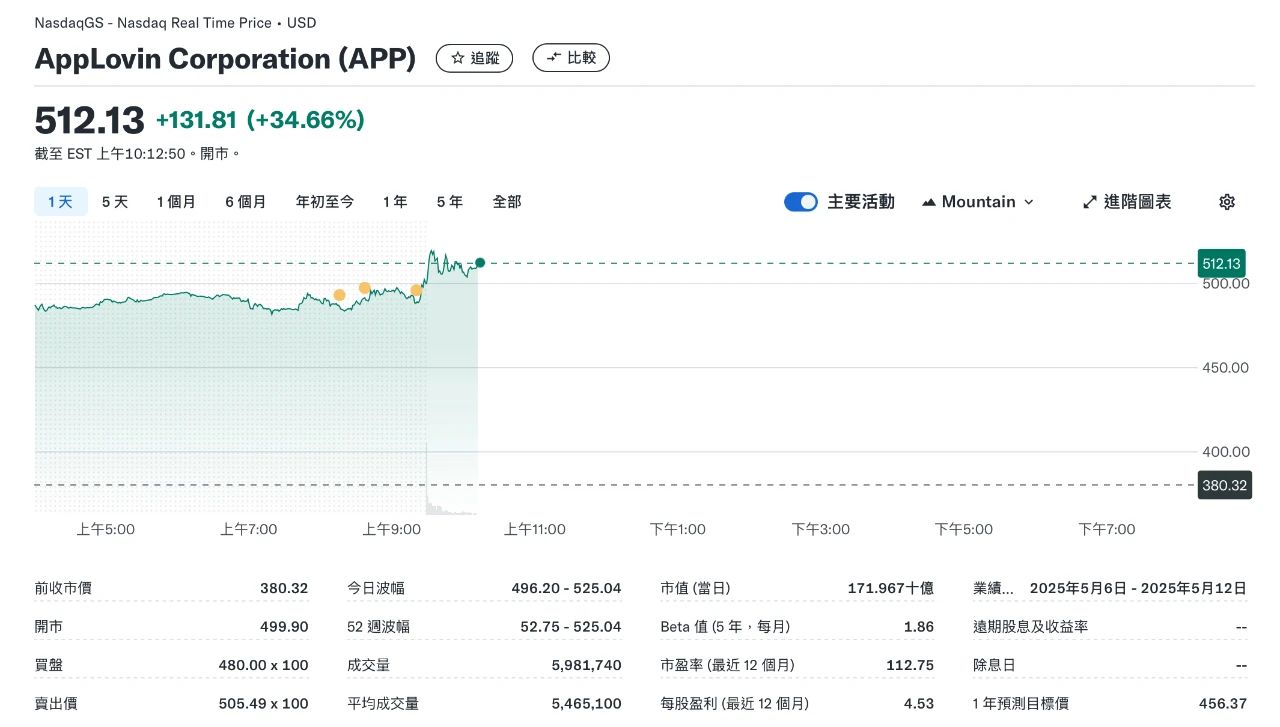Switch chart to 1年 range
The image size is (1280, 727).
click(x=395, y=202)
